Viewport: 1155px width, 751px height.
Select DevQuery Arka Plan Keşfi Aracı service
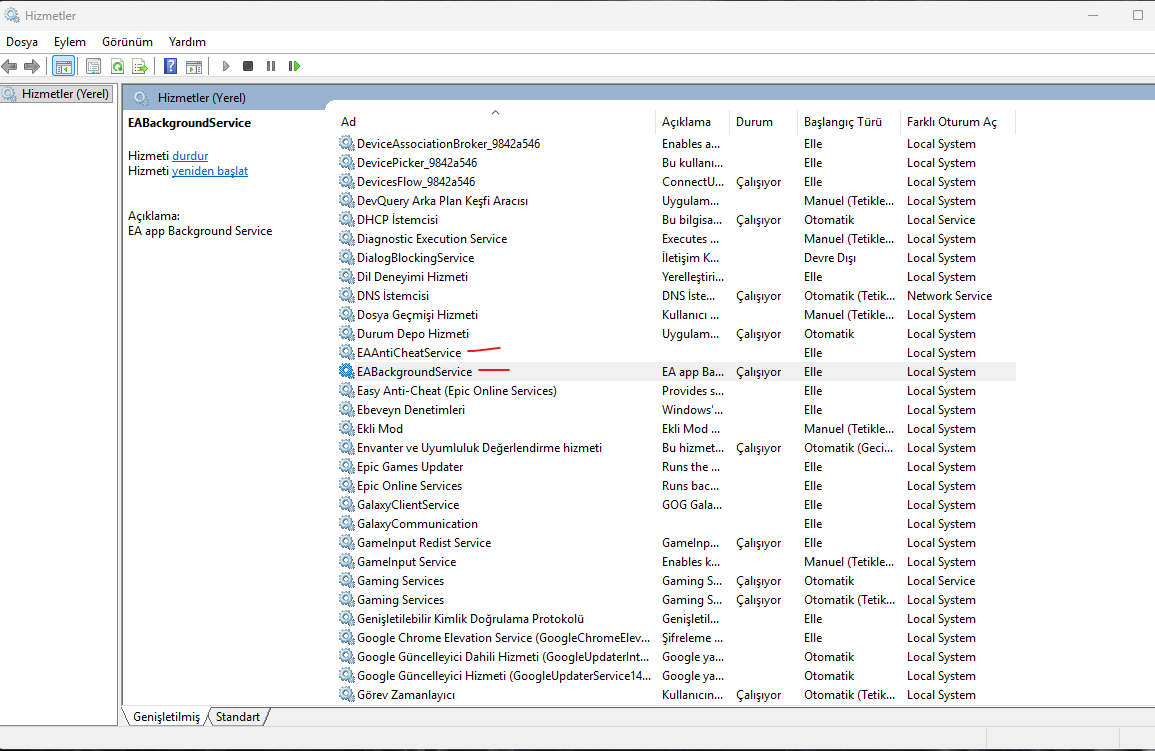(x=676, y=200)
